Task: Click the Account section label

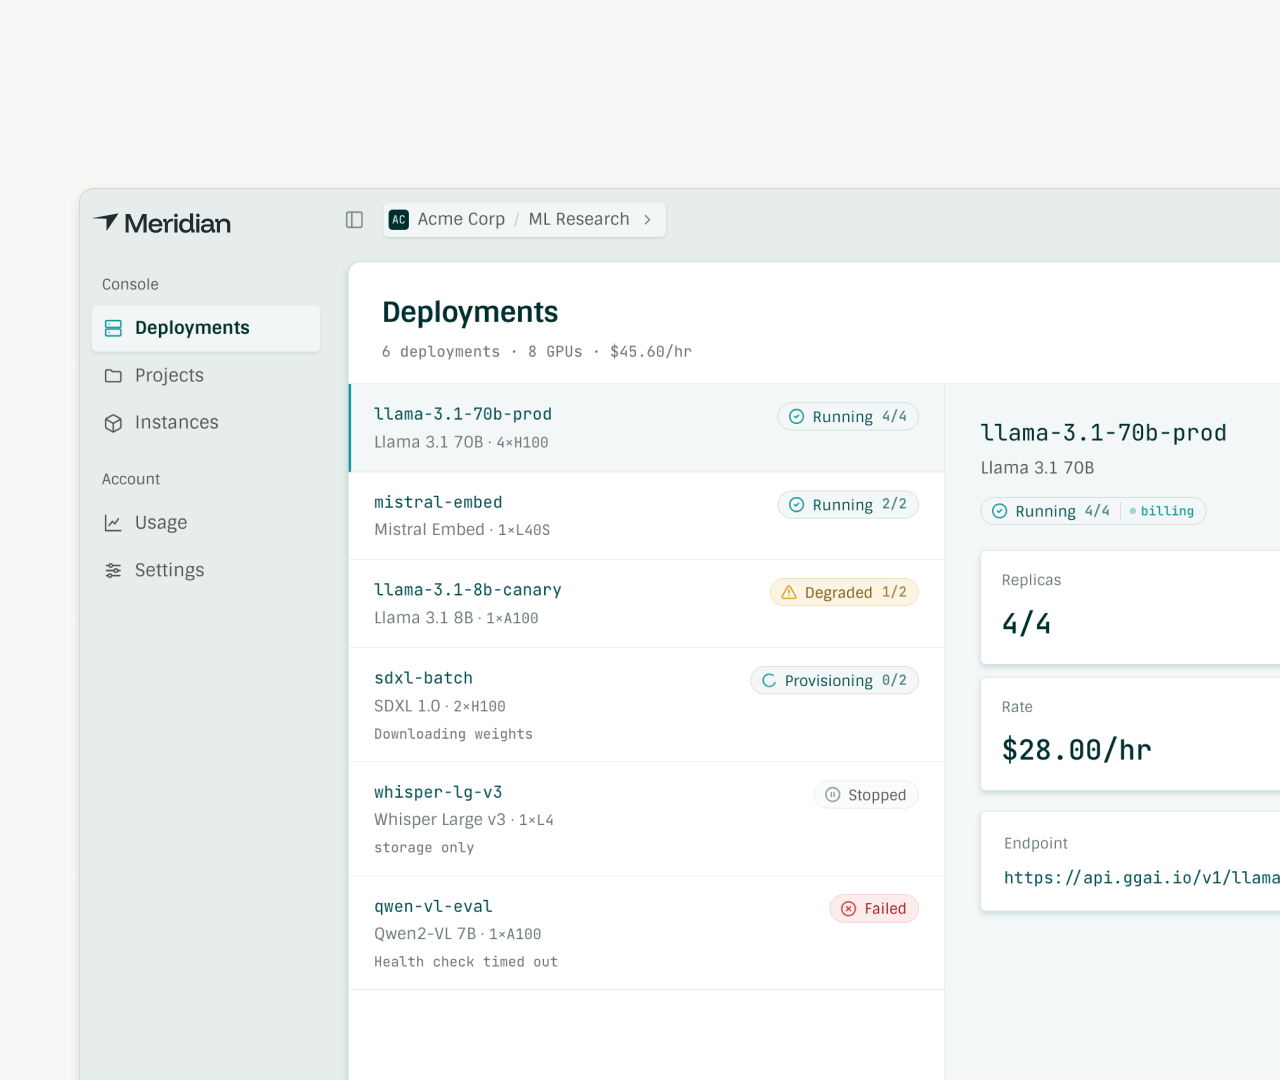Action: (x=131, y=480)
